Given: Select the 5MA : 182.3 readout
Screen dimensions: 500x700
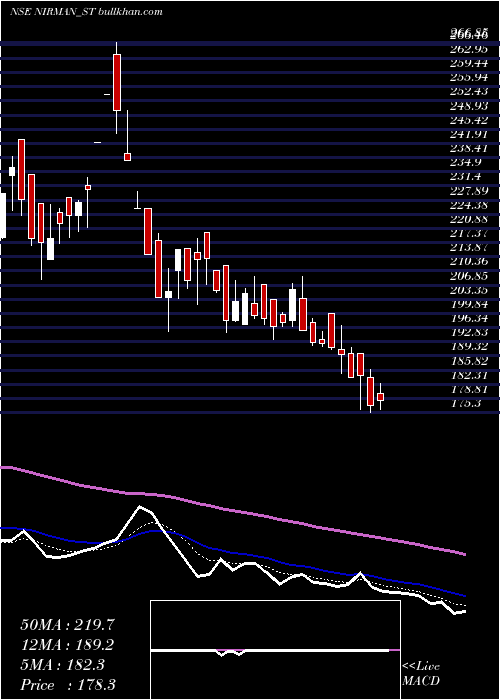Looking at the screenshot, I should click(62, 665).
